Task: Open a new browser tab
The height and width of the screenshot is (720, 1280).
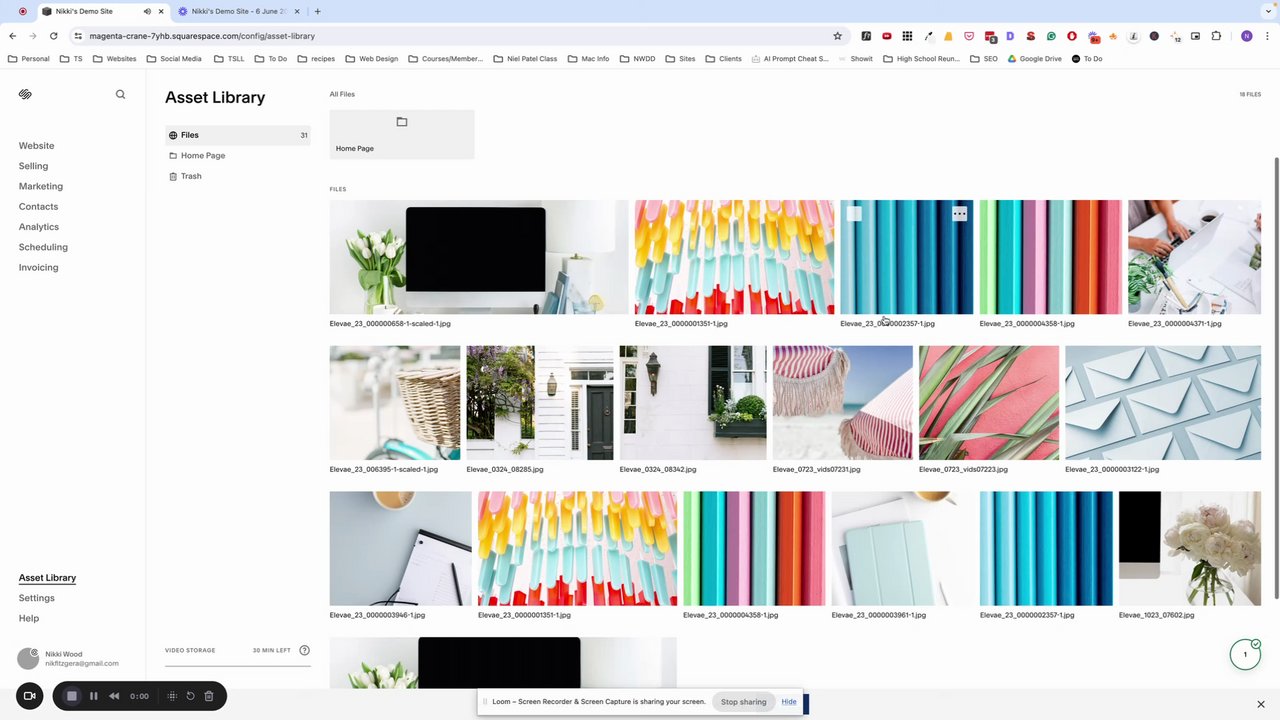Action: 317,11
